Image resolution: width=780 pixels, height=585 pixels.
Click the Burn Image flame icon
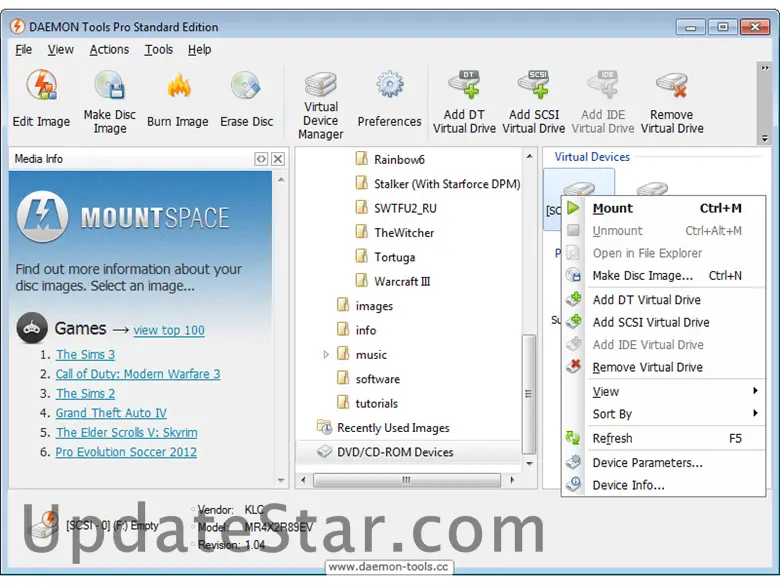179,86
